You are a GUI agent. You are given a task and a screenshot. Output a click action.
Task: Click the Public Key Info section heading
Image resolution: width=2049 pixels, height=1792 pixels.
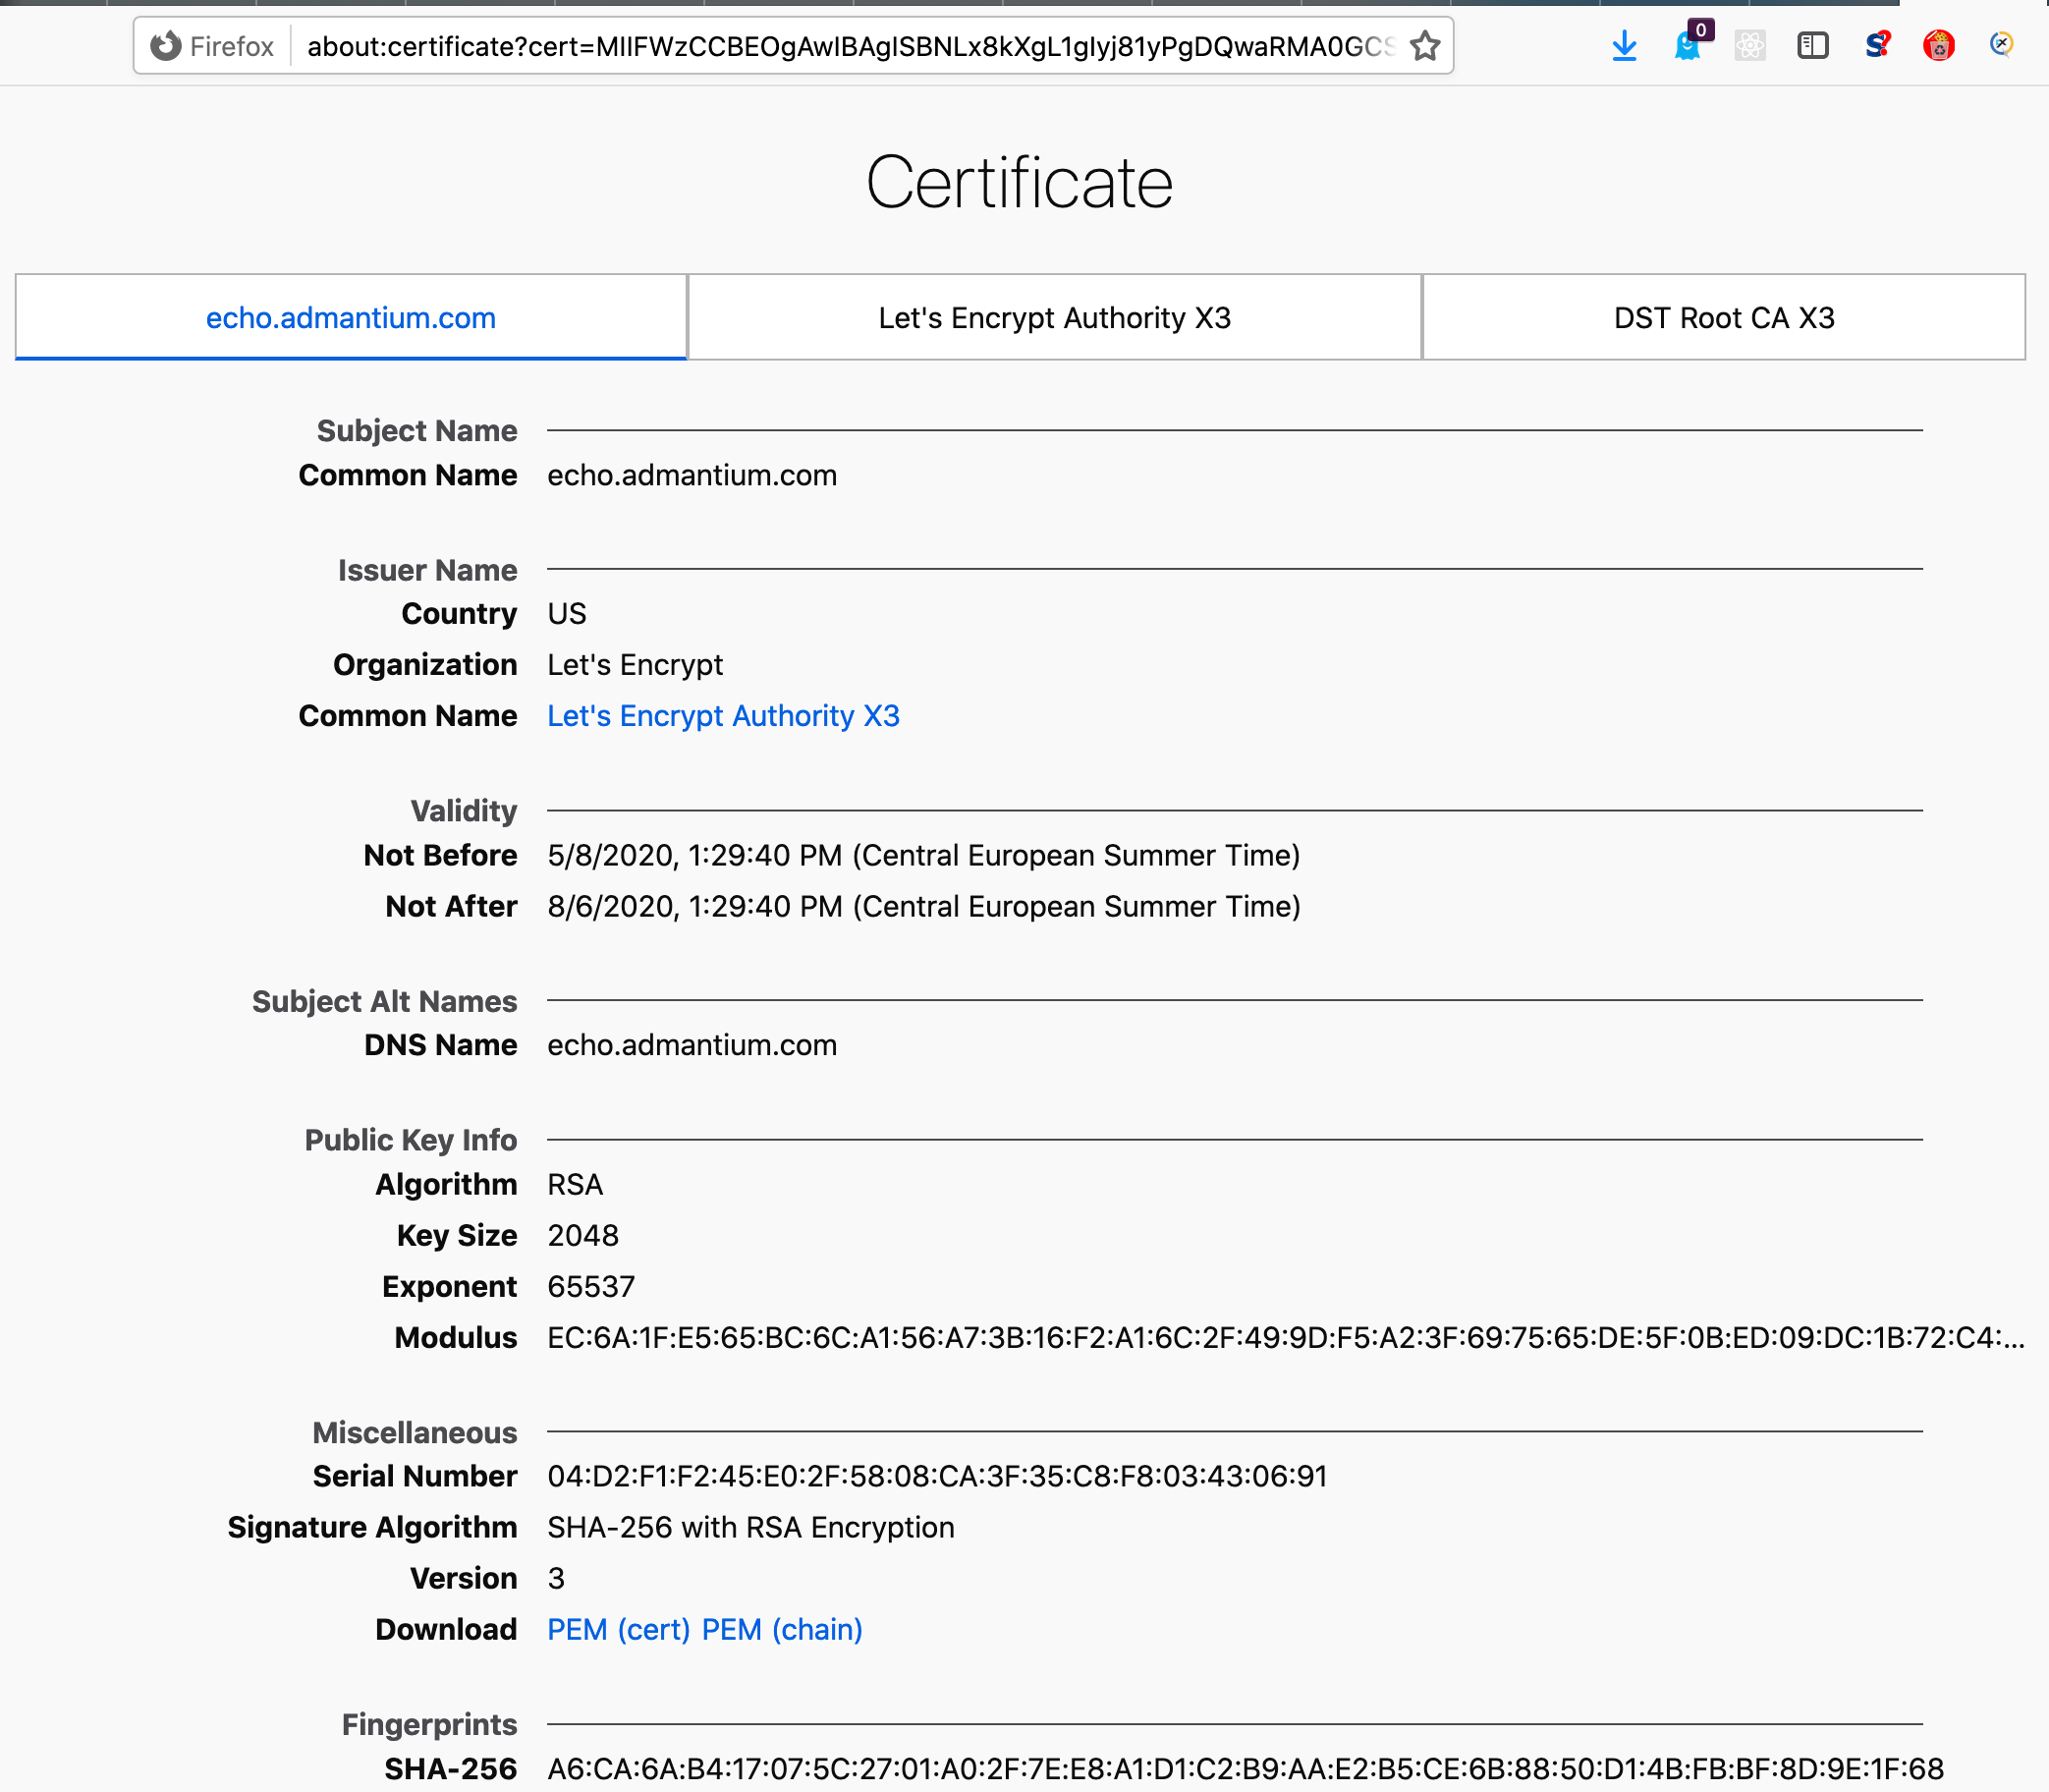(411, 1141)
